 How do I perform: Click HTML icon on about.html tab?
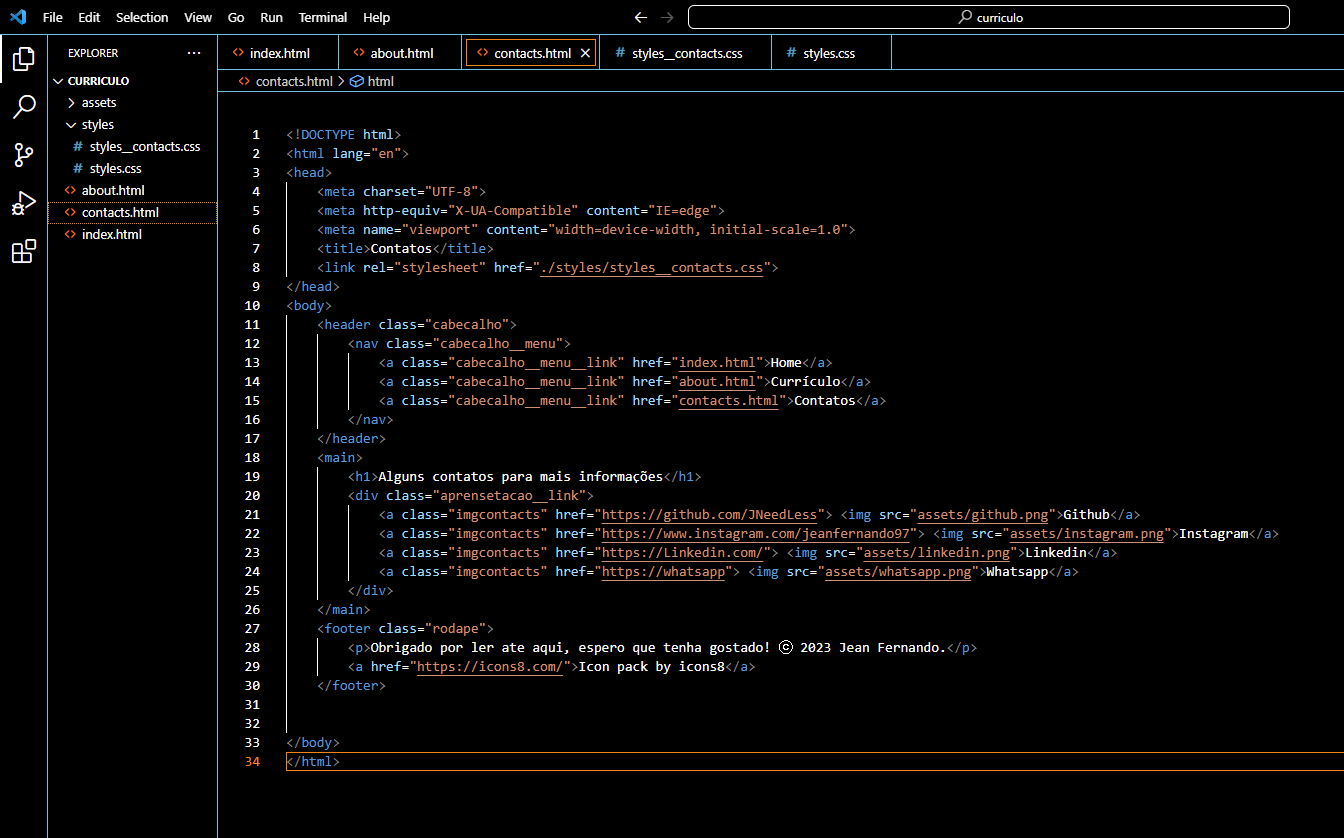click(x=359, y=53)
